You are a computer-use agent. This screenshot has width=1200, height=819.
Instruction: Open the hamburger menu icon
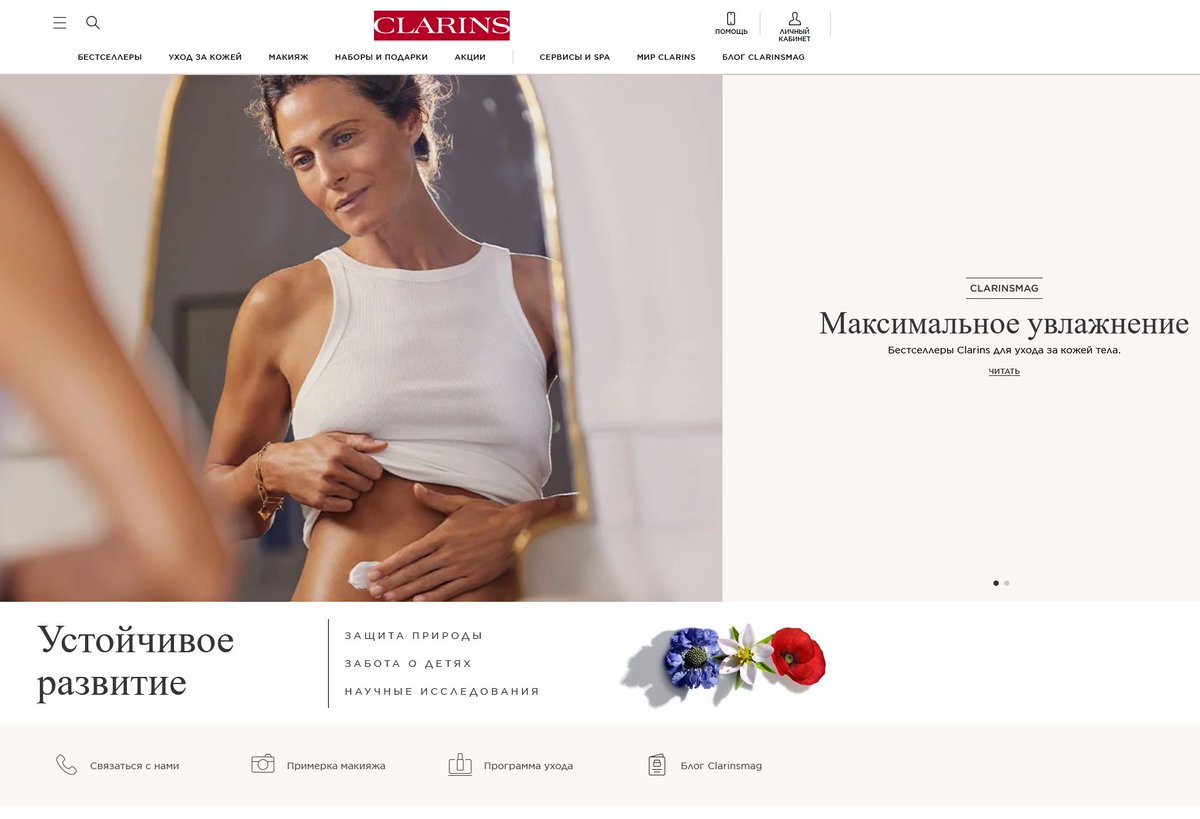60,22
